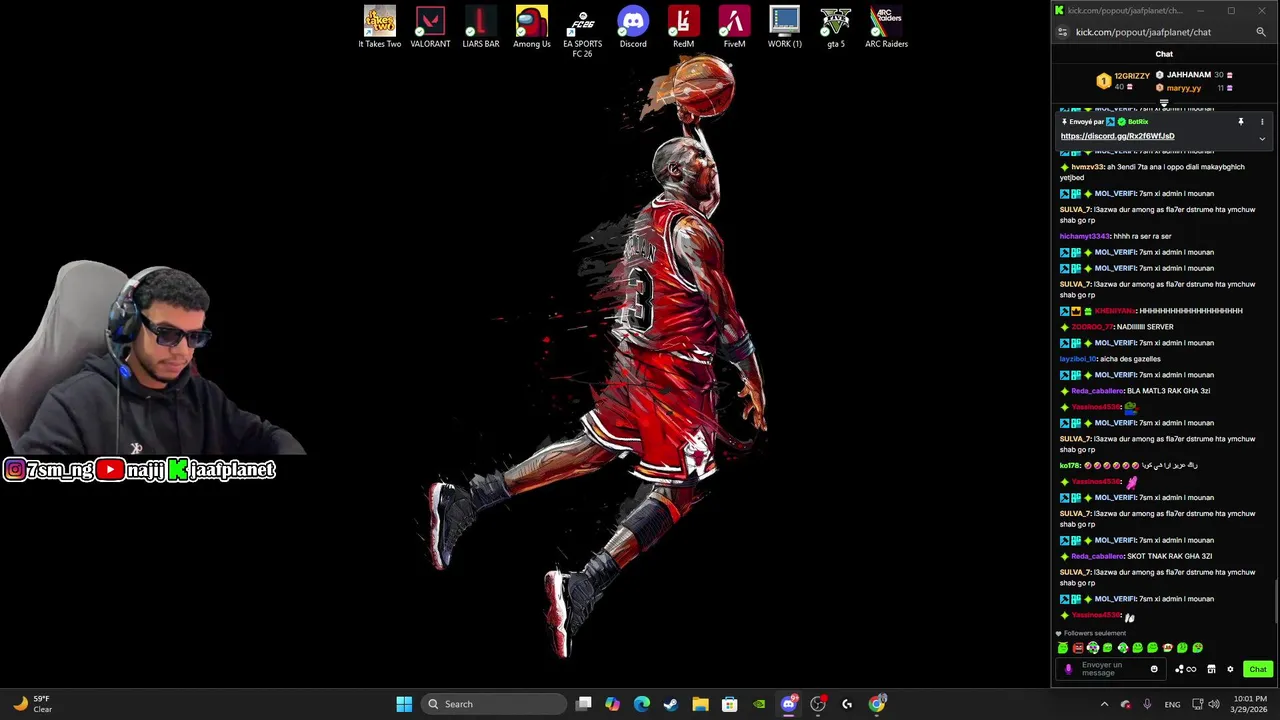Viewport: 1280px width, 720px height.
Task: Switch to Discord in the taskbar
Action: (x=789, y=704)
